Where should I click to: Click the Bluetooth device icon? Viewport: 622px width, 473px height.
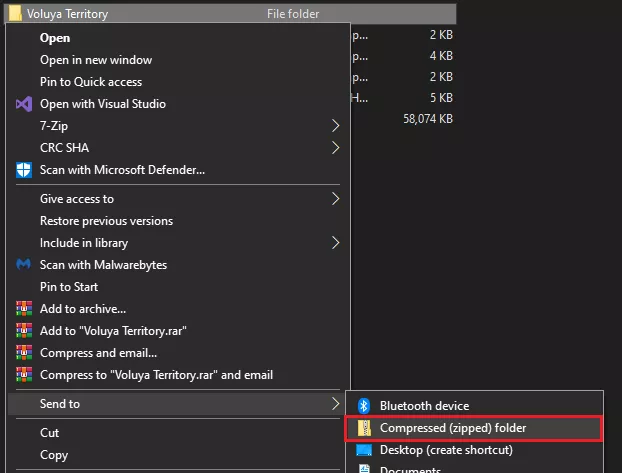[365, 406]
